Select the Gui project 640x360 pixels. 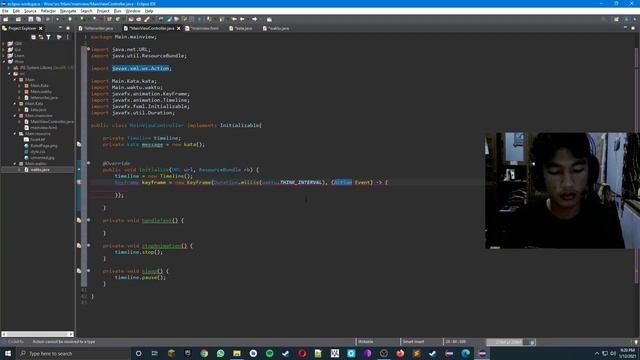[14, 49]
